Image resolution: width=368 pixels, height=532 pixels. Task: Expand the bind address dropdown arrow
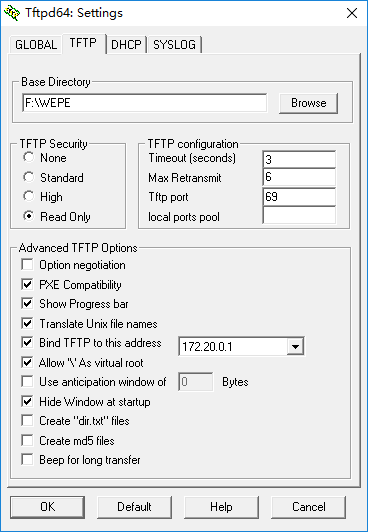click(295, 347)
